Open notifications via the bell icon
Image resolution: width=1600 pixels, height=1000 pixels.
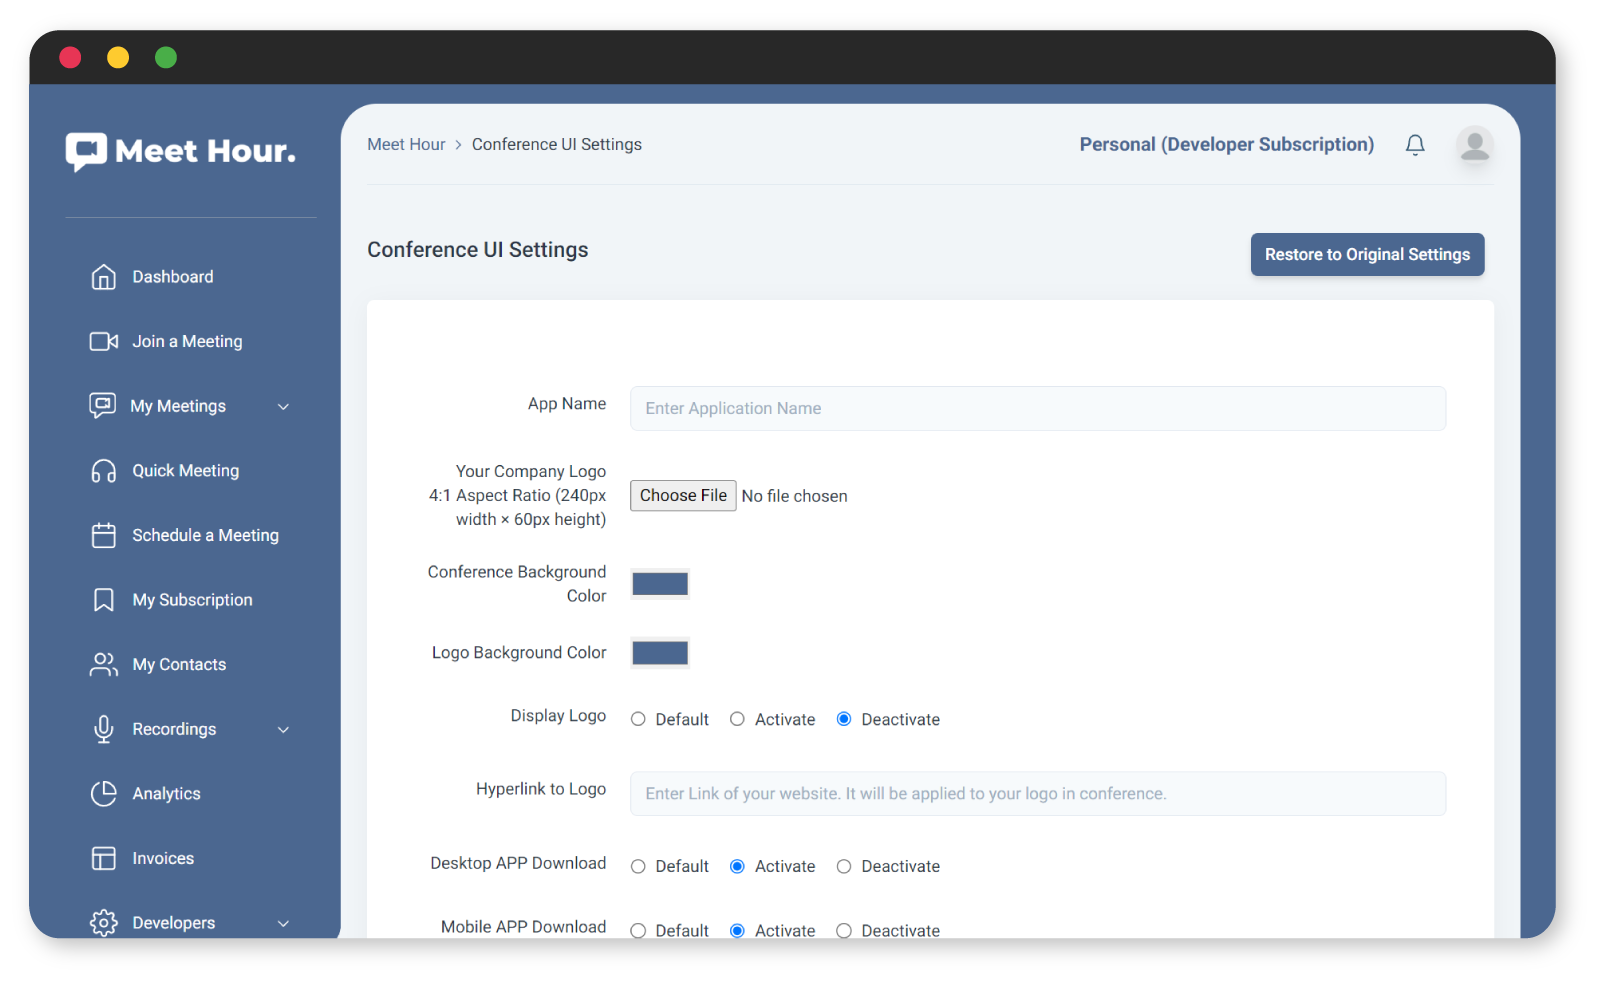coord(1415,144)
